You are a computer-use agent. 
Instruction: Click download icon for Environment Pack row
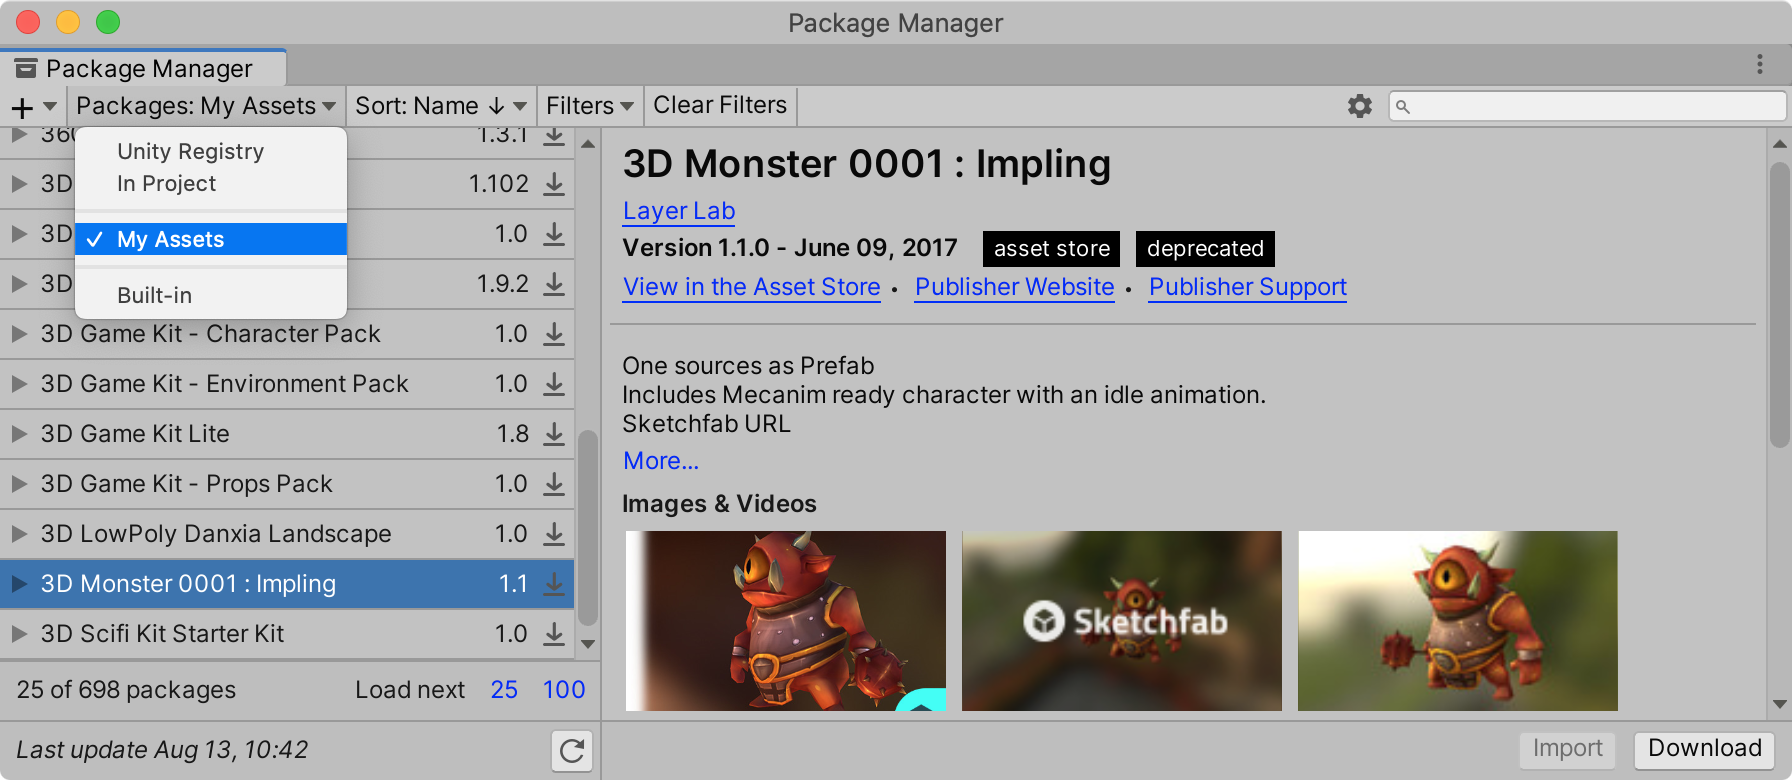coord(554,384)
